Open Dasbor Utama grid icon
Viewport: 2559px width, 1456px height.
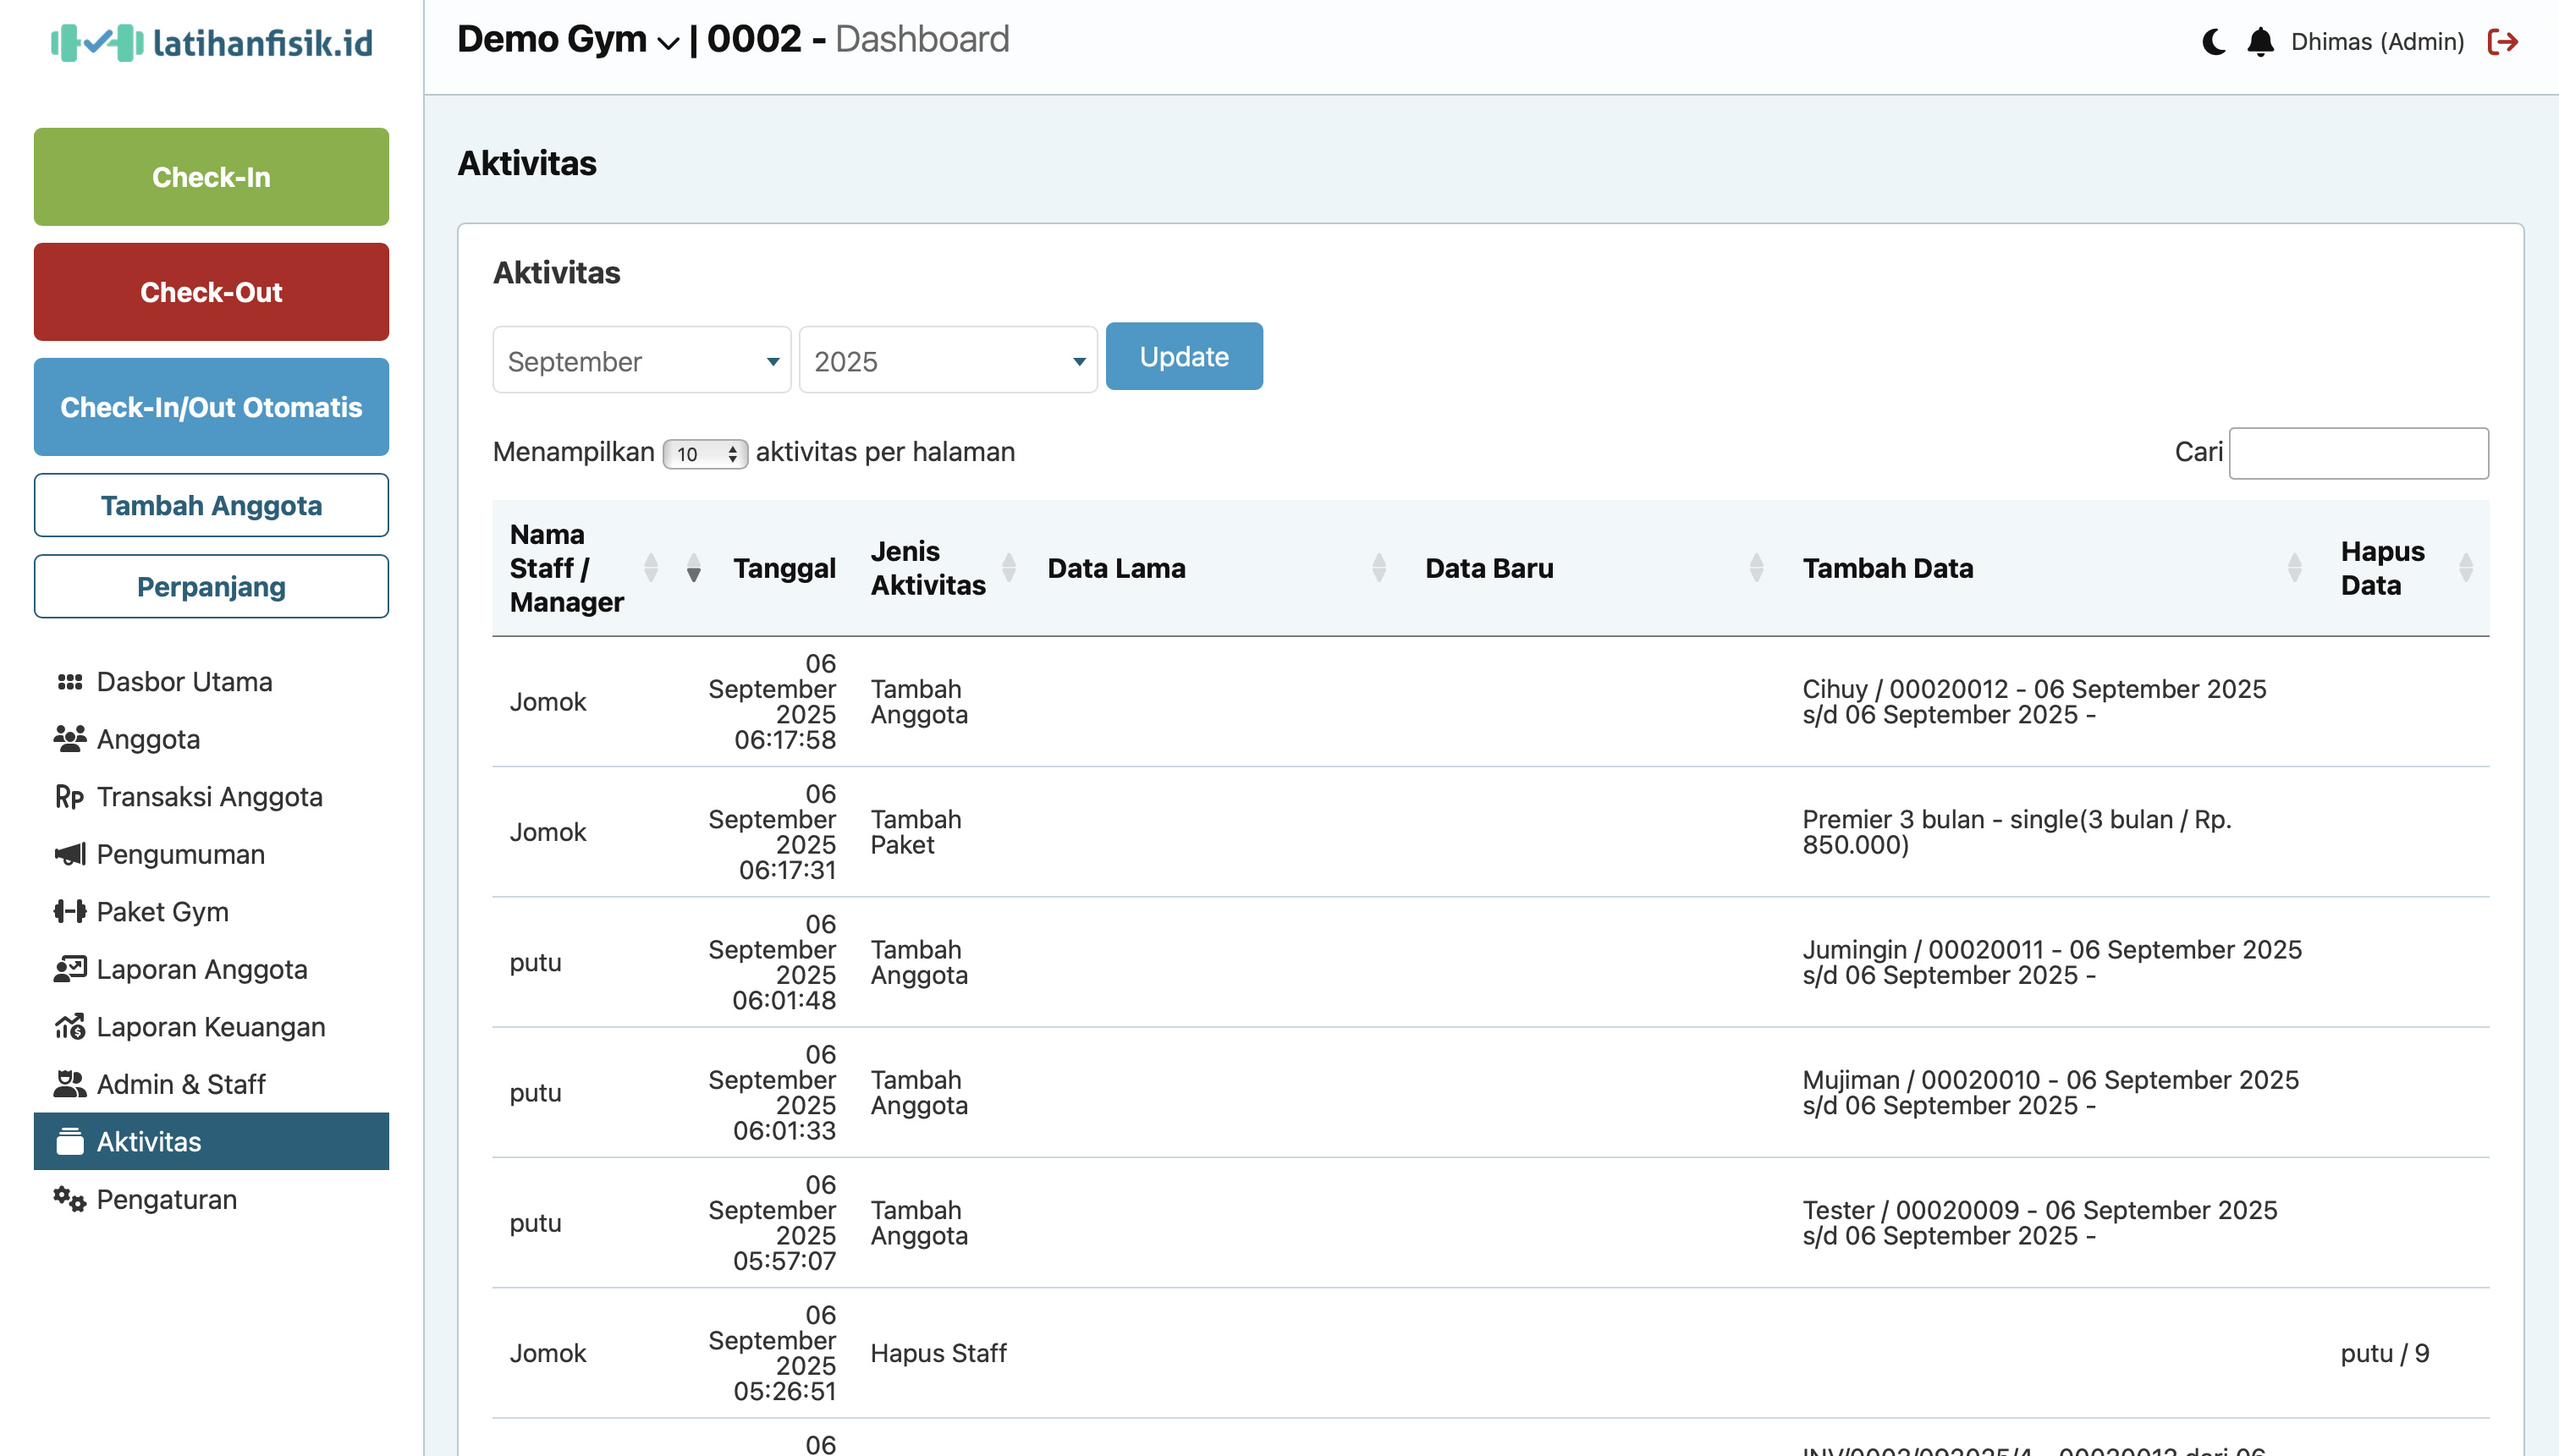tap(69, 682)
